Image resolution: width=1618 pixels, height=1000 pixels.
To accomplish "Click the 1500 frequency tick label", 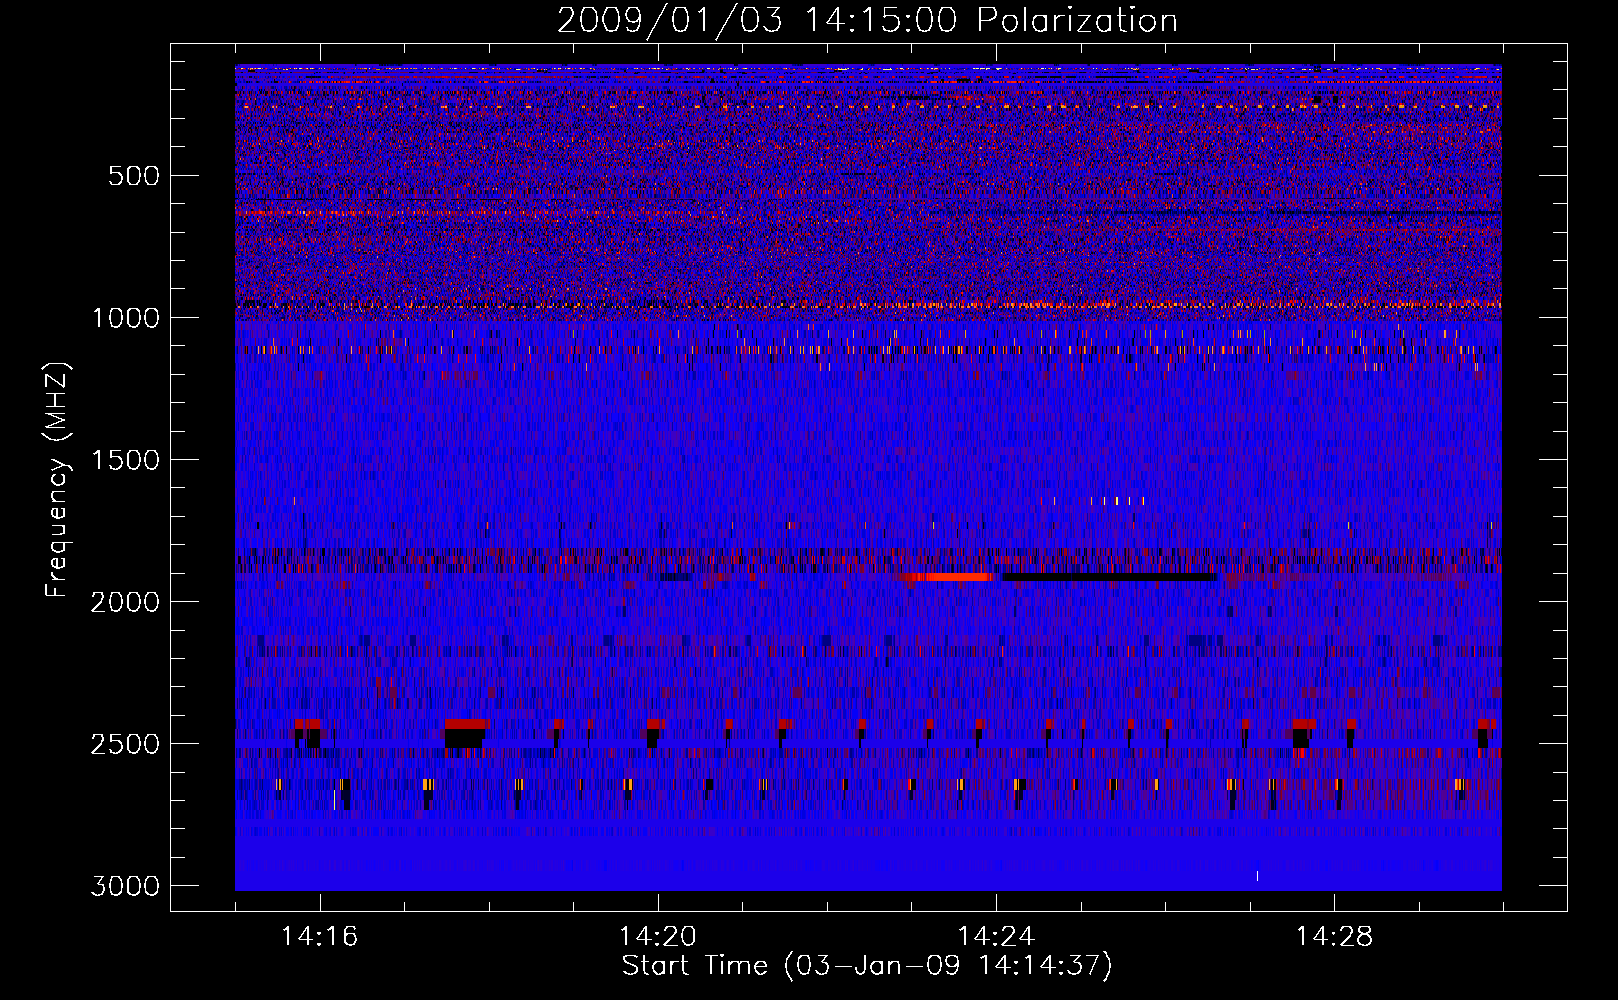I will coord(126,460).
